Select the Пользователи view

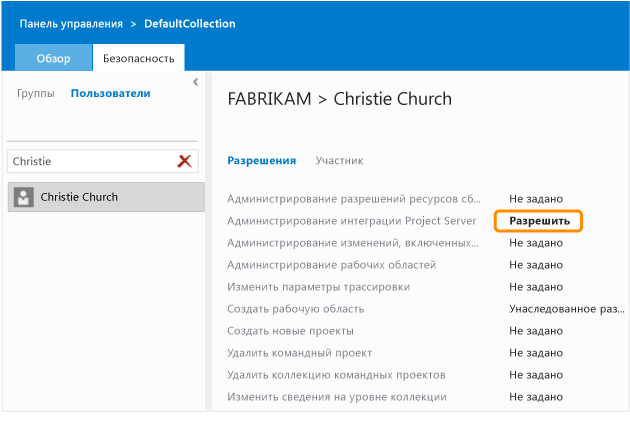click(x=110, y=94)
